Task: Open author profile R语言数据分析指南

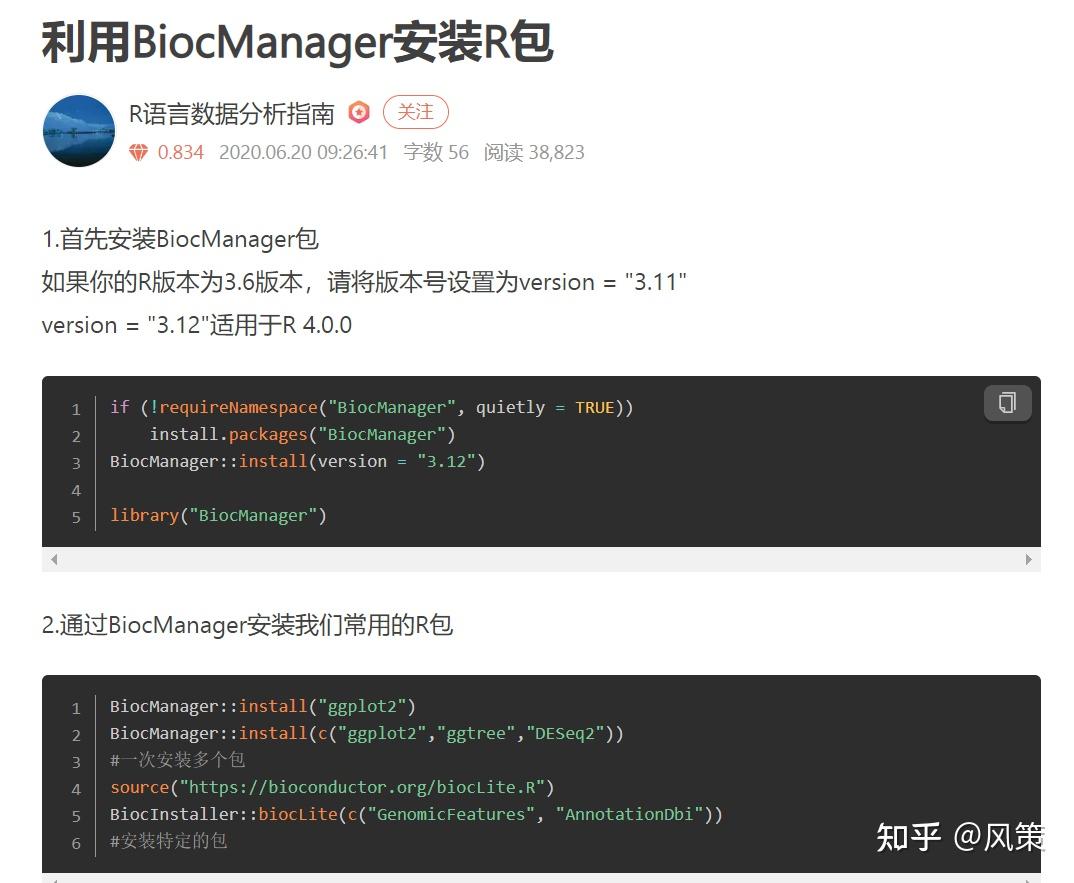Action: point(231,114)
